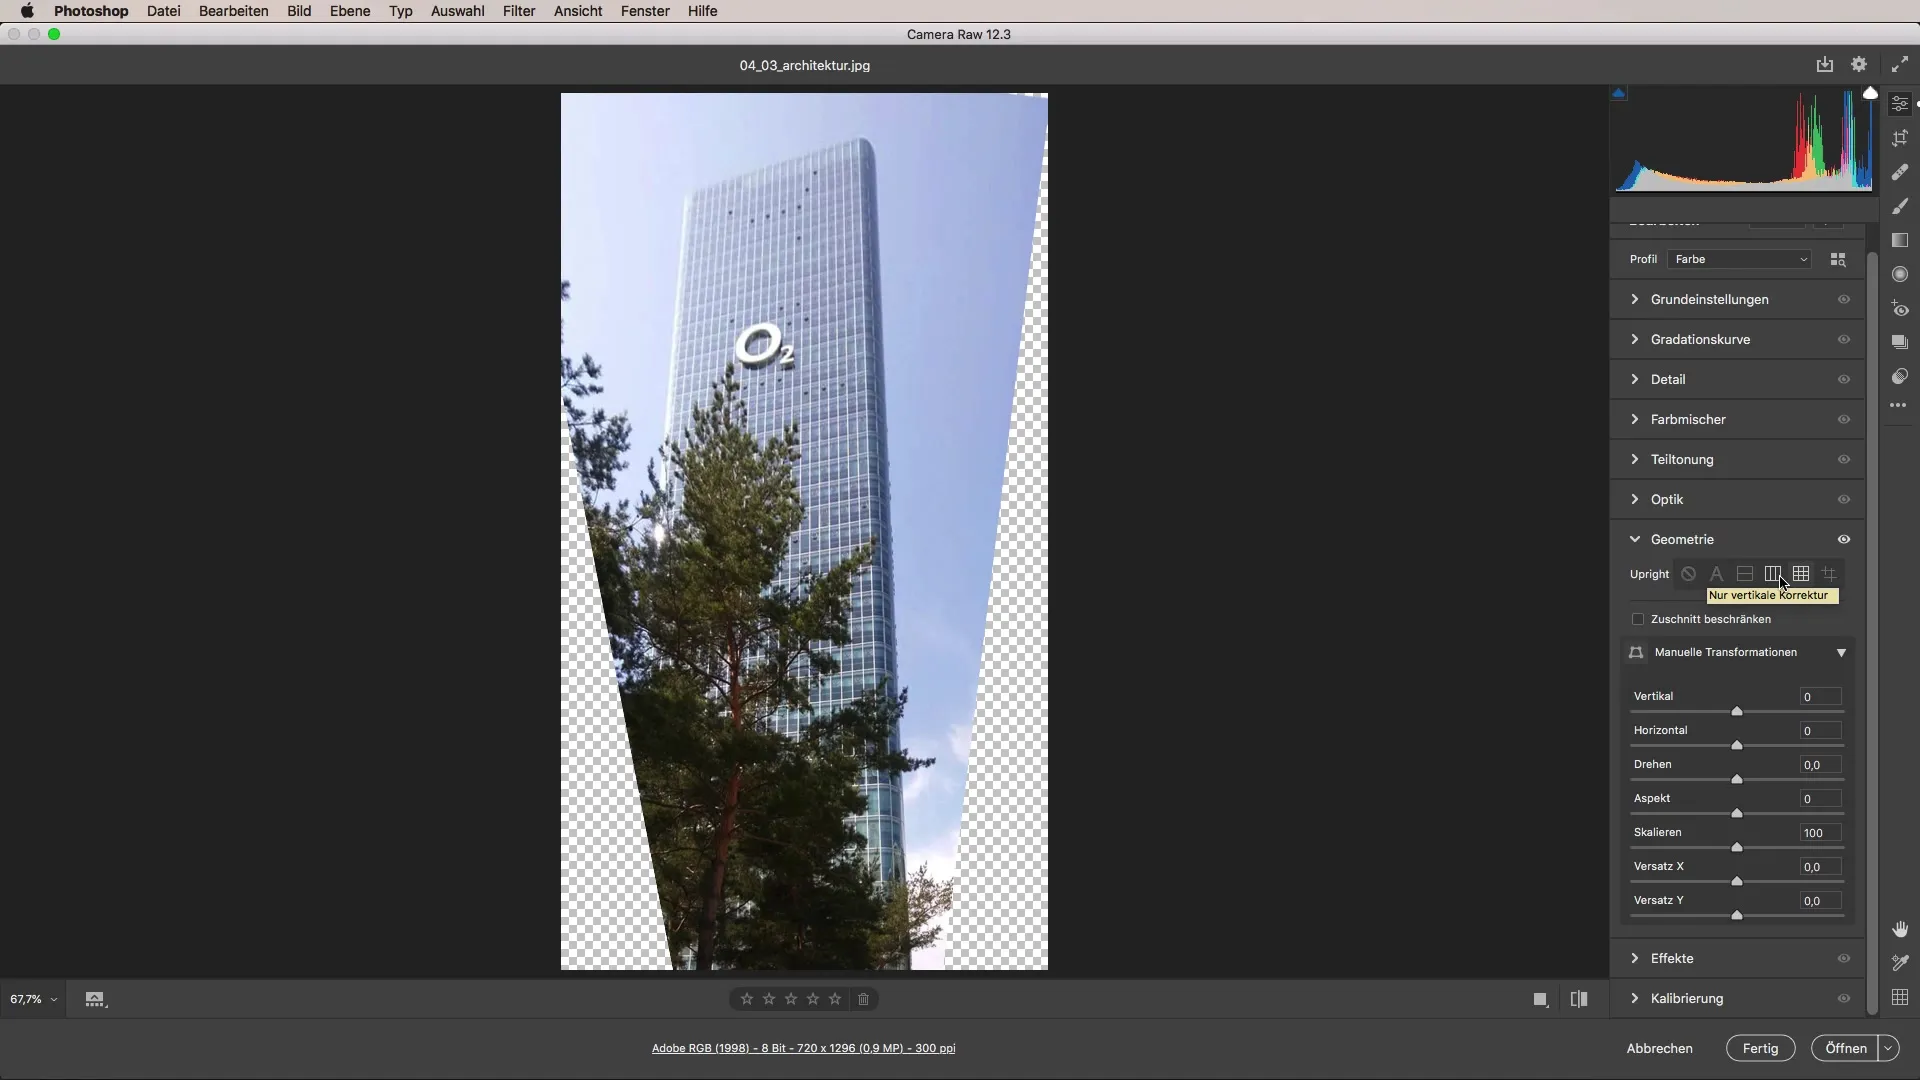Open Camera Raw preferences gear
Screen dimensions: 1920x1080
(x=1859, y=64)
